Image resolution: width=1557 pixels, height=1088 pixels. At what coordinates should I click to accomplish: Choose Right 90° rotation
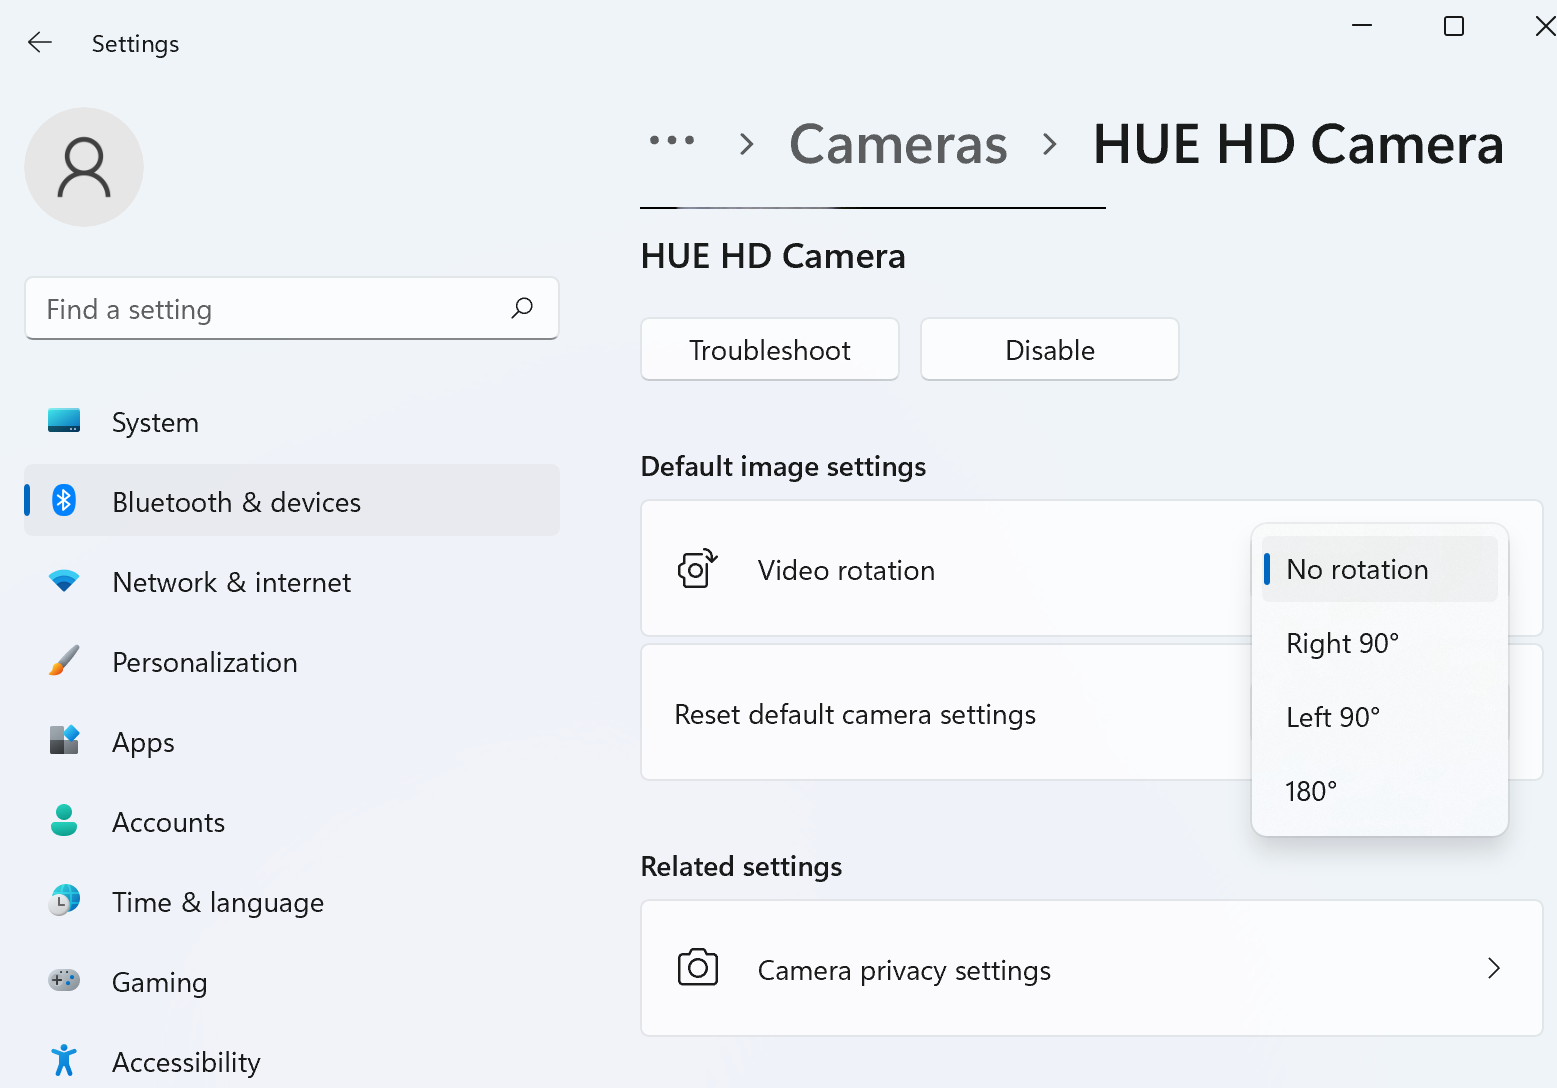click(1380, 643)
